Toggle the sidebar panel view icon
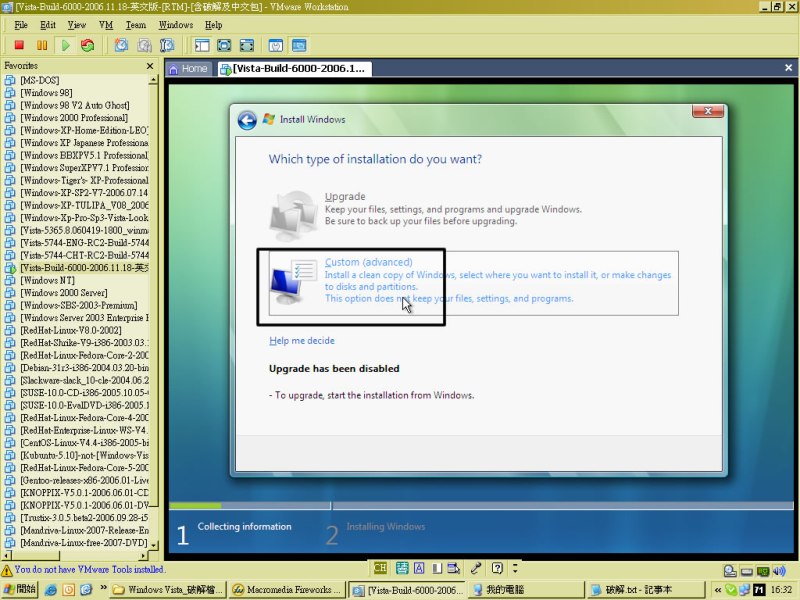Image resolution: width=800 pixels, height=600 pixels. coord(202,45)
